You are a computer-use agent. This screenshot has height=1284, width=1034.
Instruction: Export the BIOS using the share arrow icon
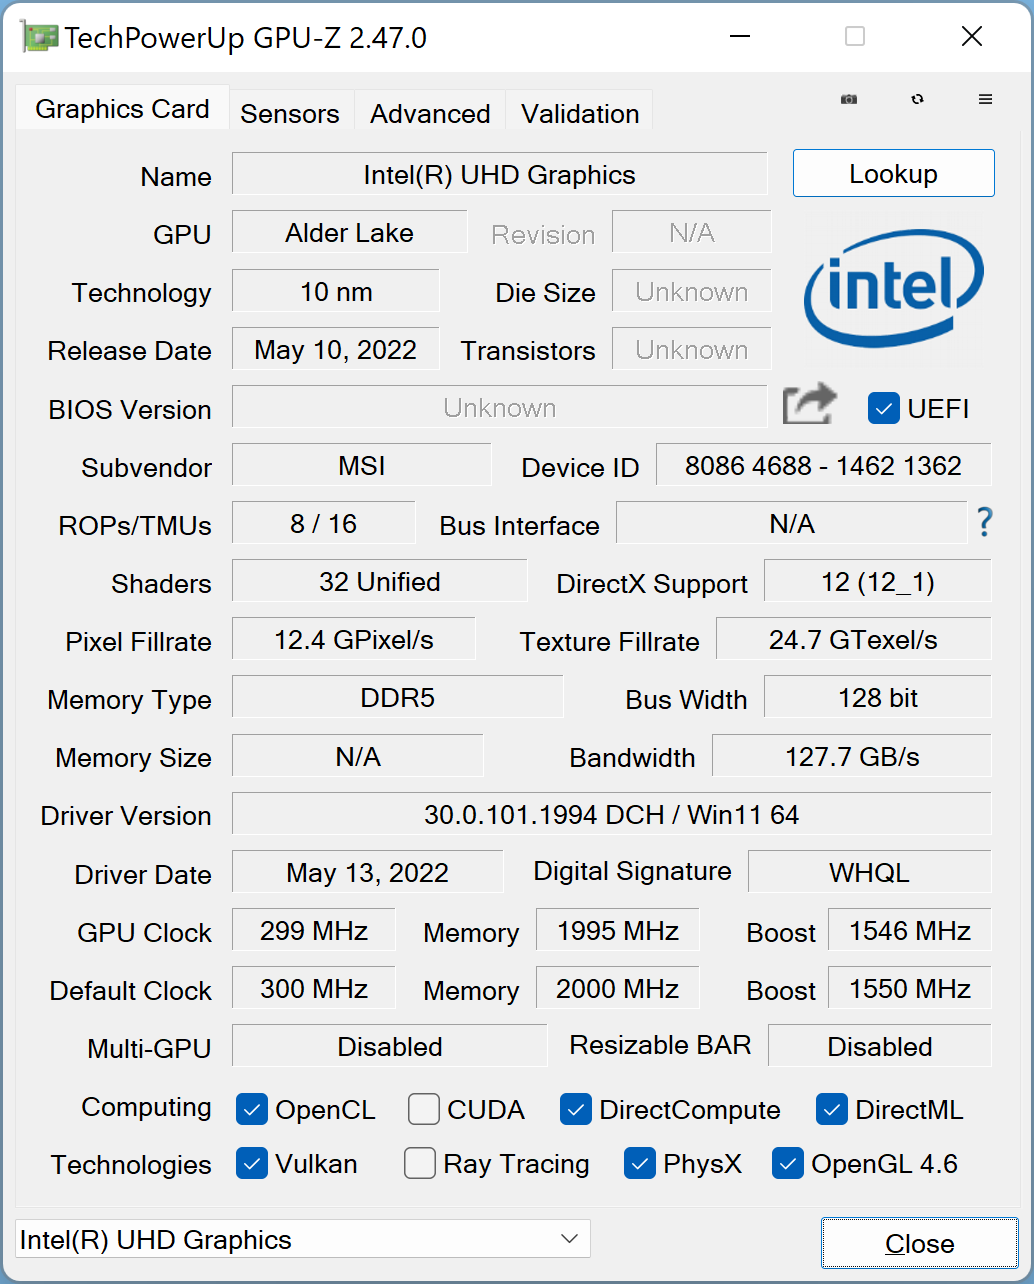click(808, 403)
